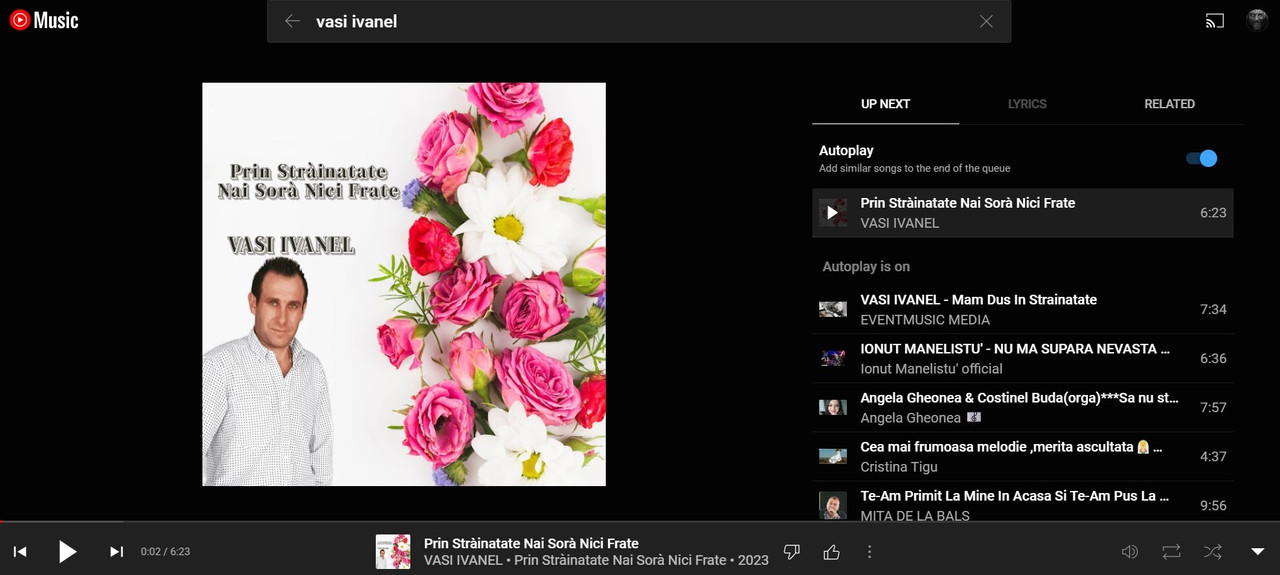The width and height of the screenshot is (1280, 575).
Task: Switch to the LYRICS tab
Action: click(x=1027, y=104)
